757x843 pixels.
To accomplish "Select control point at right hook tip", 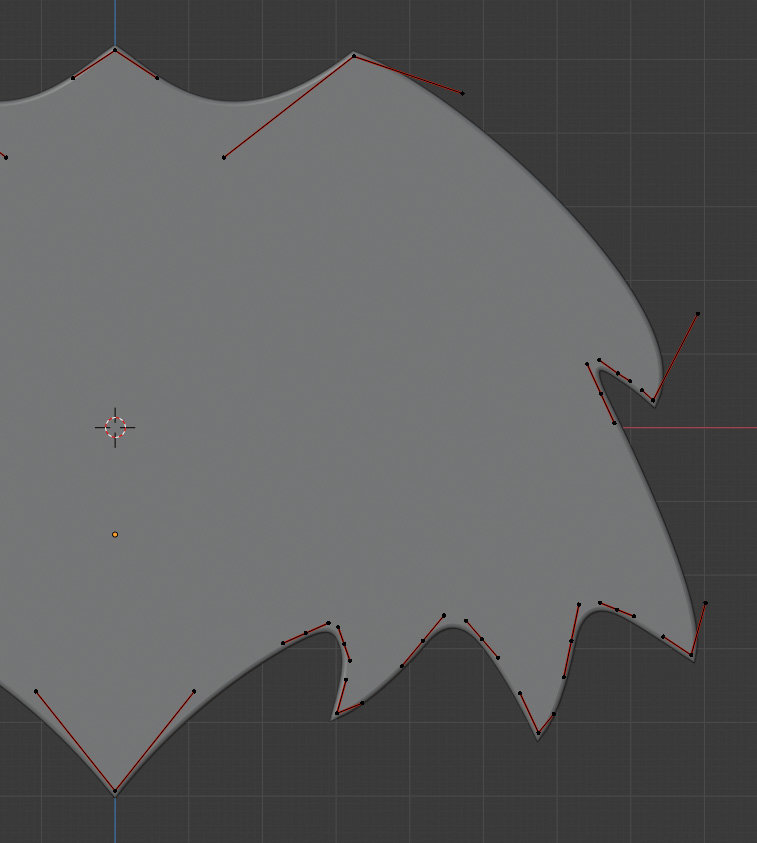I will pyautogui.click(x=653, y=400).
